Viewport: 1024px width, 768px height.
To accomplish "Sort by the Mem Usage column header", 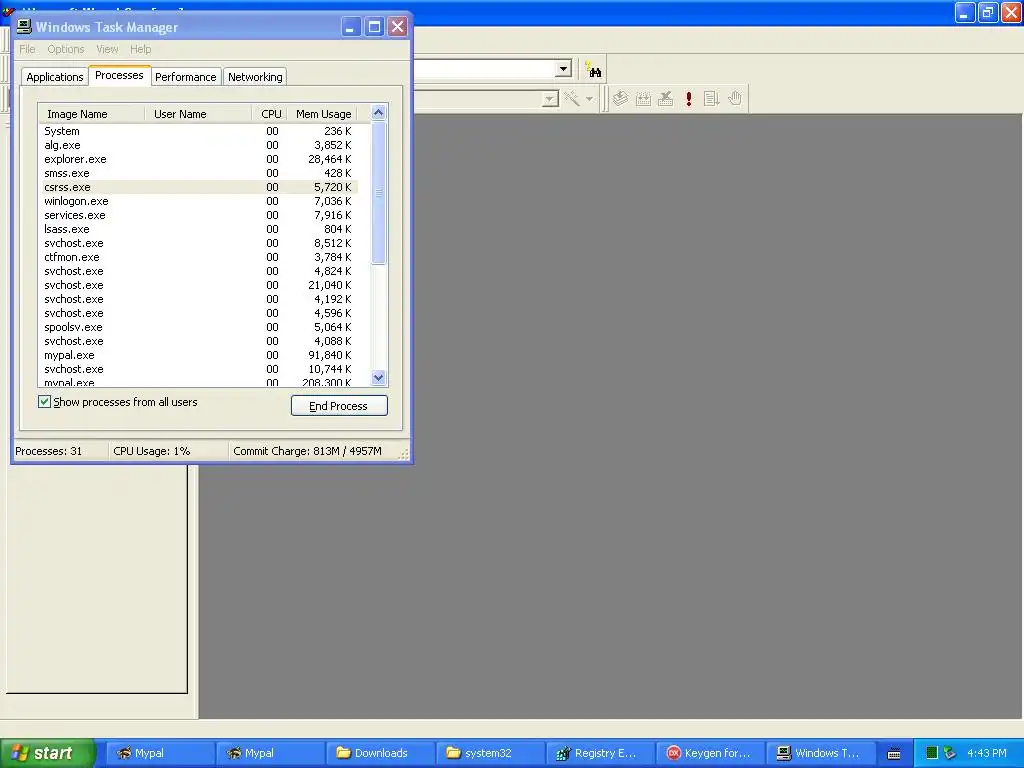I will pyautogui.click(x=323, y=114).
